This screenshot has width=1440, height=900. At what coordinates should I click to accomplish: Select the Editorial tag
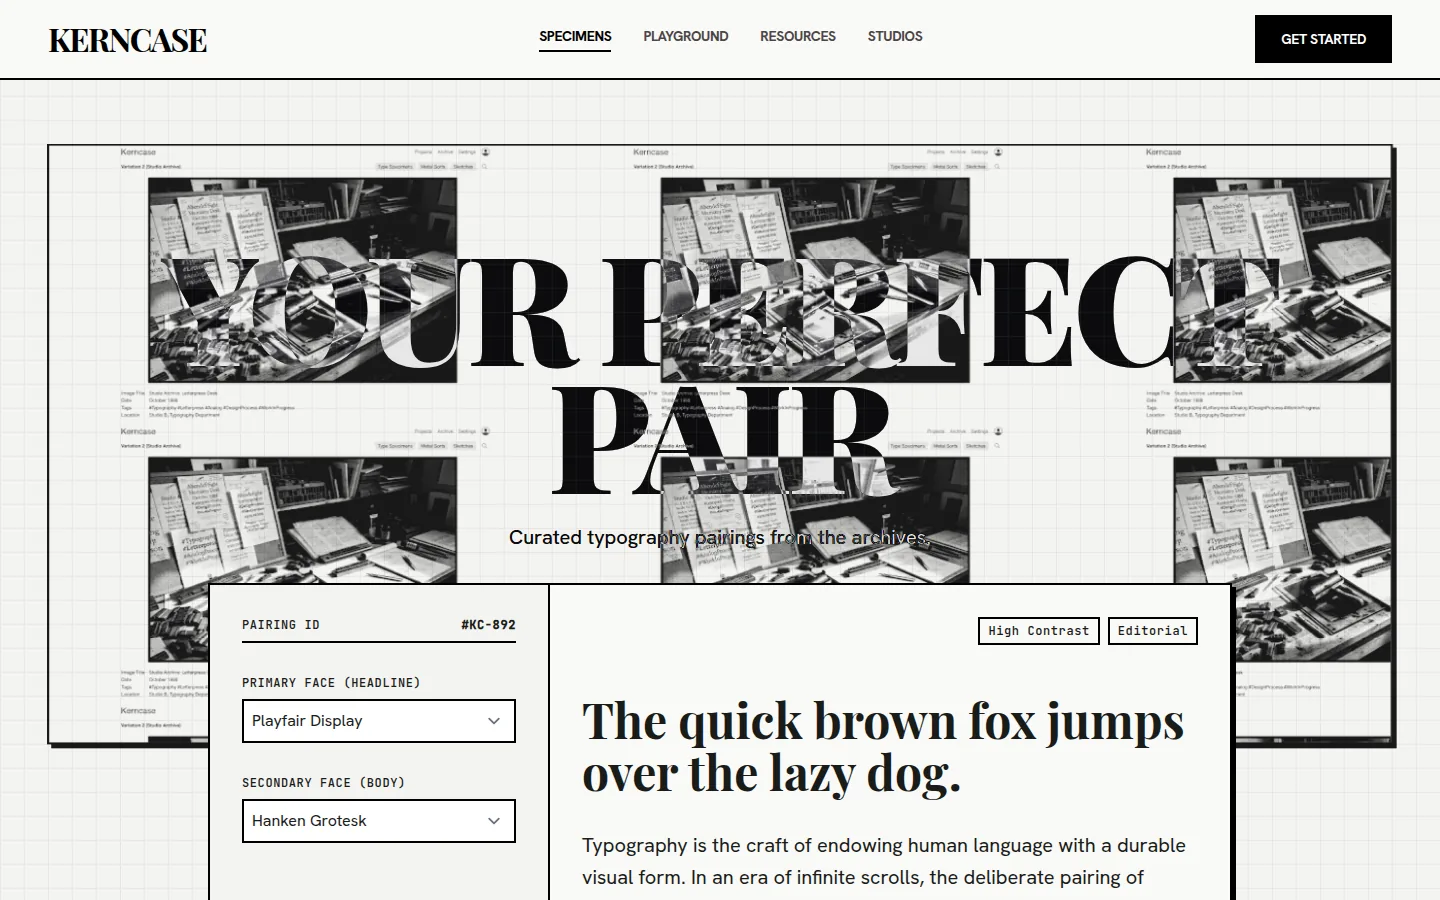1153,631
